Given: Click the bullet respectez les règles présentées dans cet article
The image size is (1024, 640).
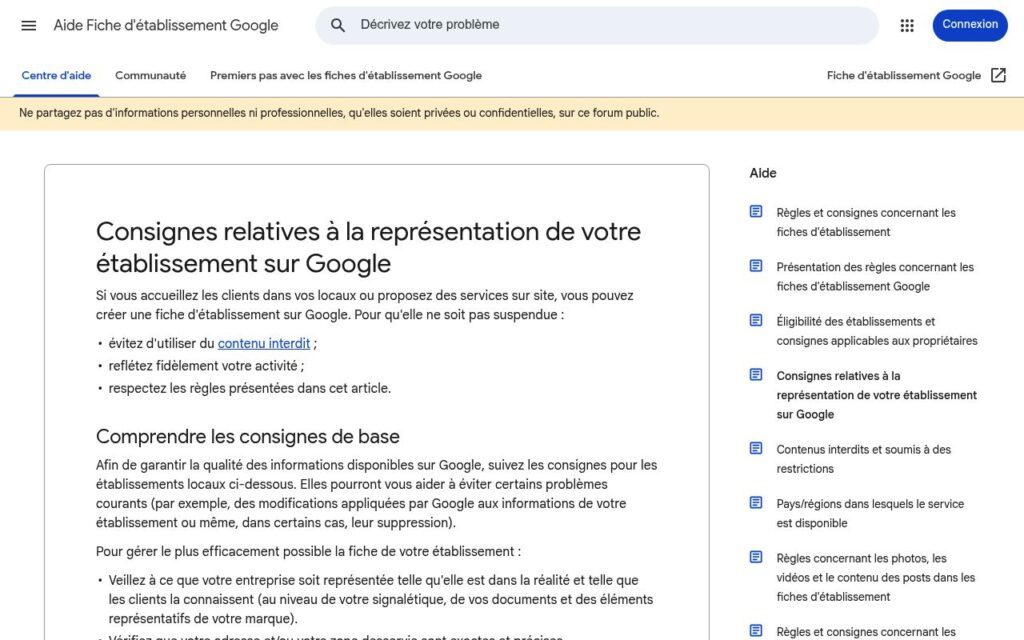Looking at the screenshot, I should (x=249, y=388).
